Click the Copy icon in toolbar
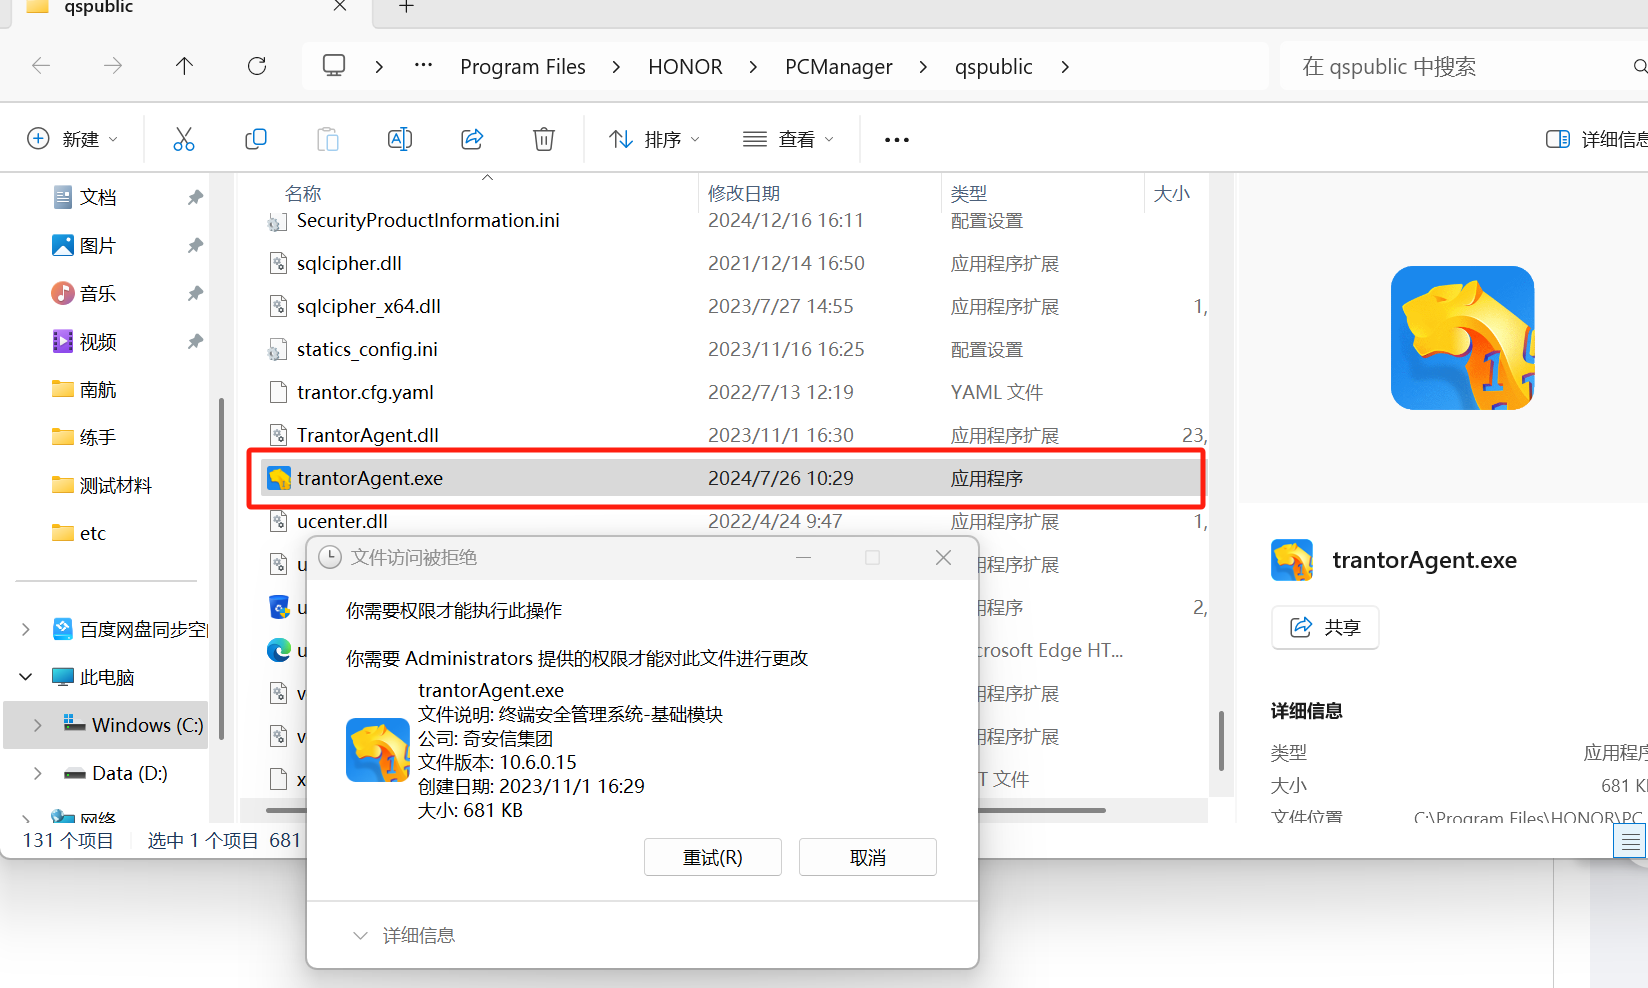Image resolution: width=1648 pixels, height=988 pixels. pos(256,139)
